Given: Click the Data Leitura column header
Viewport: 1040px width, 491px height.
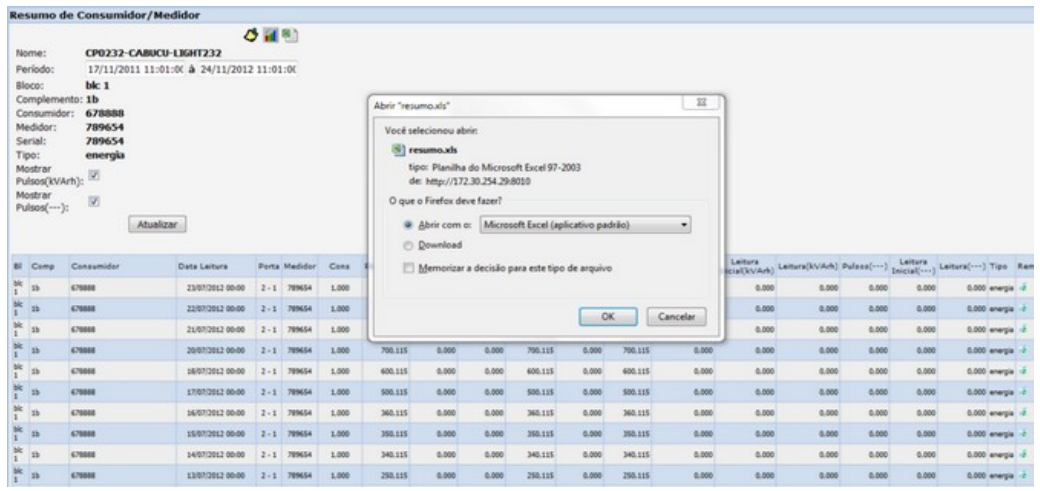Looking at the screenshot, I should [x=203, y=265].
